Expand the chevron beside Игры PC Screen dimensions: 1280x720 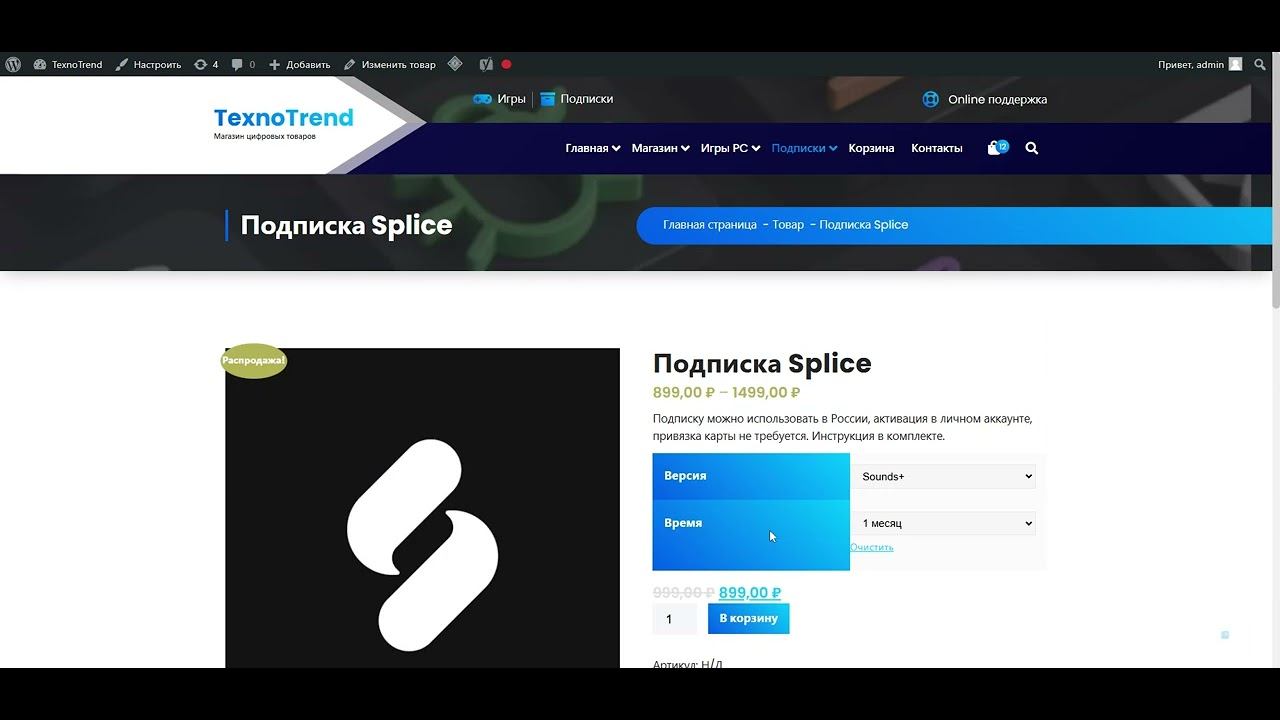tap(756, 148)
